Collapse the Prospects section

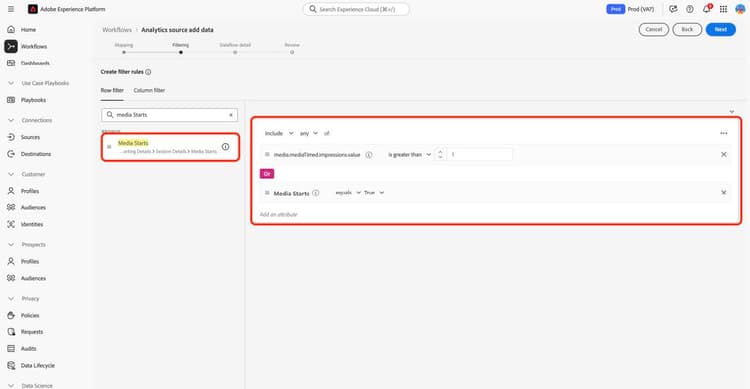pos(11,245)
